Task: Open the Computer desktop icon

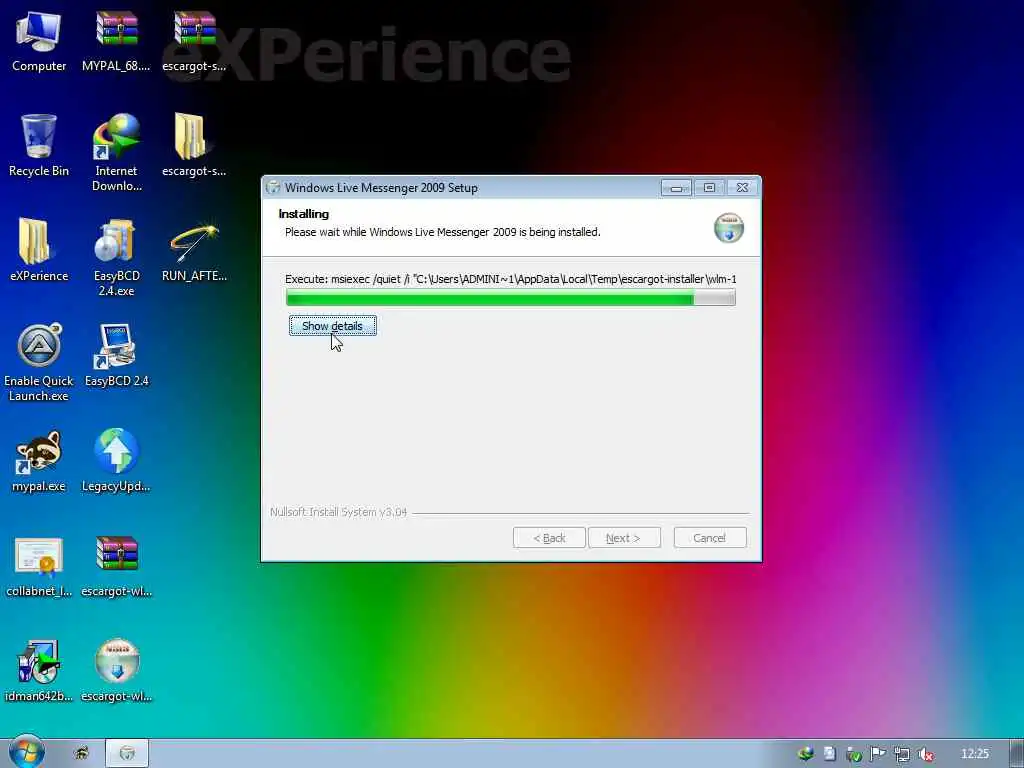Action: click(x=39, y=41)
